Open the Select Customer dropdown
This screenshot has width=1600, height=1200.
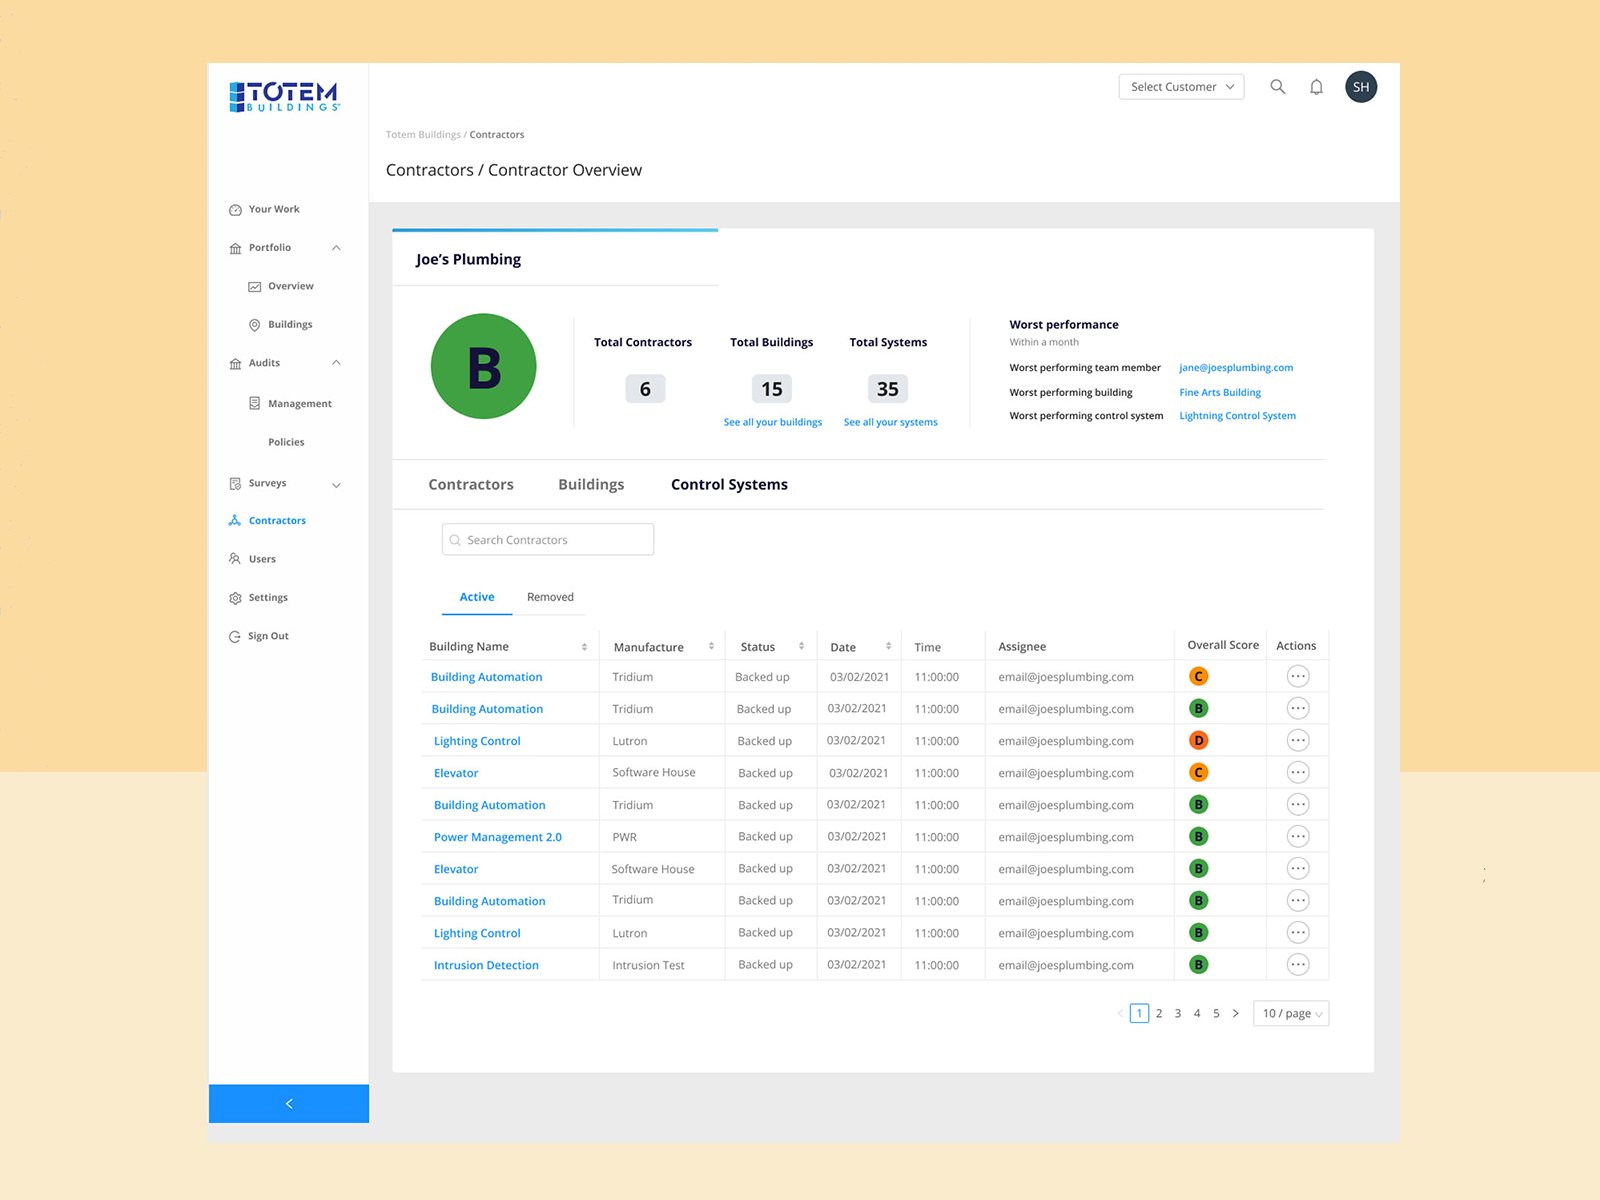1181,87
